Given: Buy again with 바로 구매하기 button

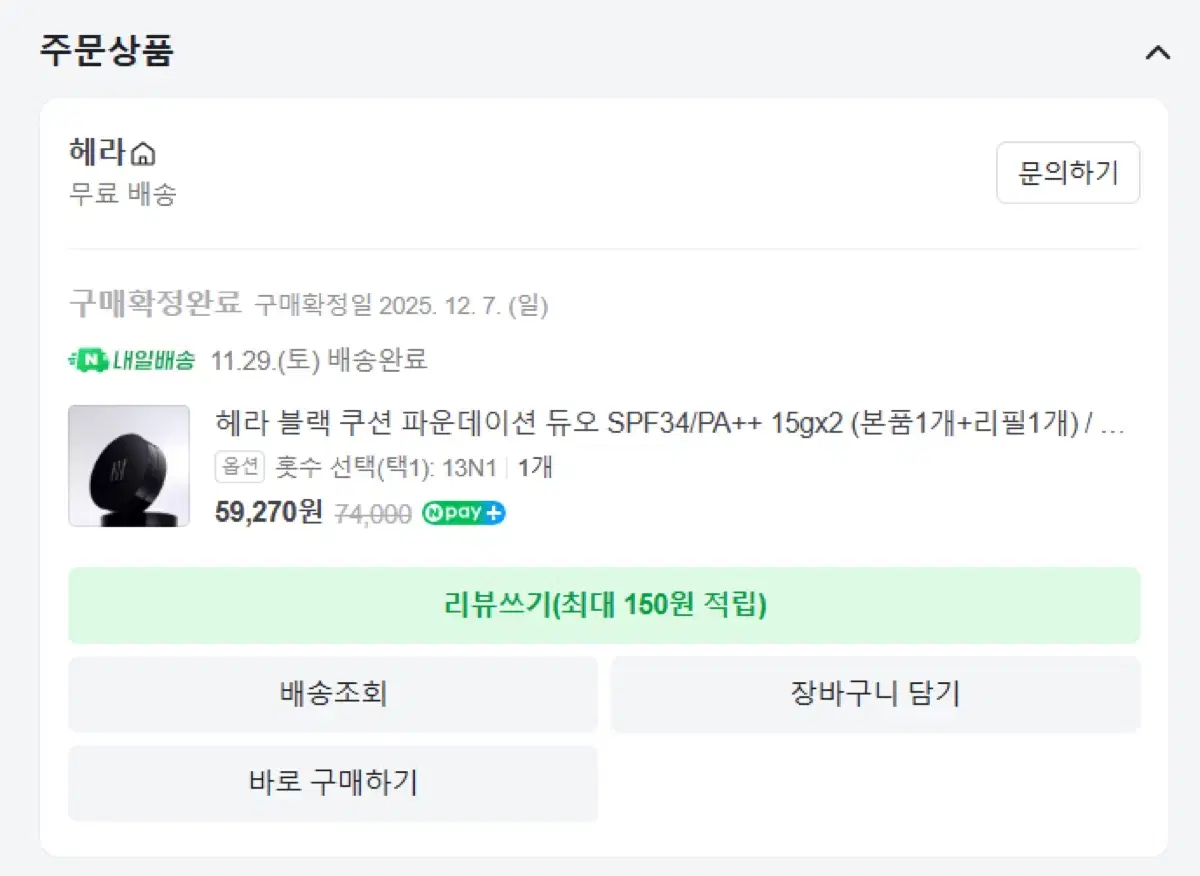Looking at the screenshot, I should pos(333,783).
